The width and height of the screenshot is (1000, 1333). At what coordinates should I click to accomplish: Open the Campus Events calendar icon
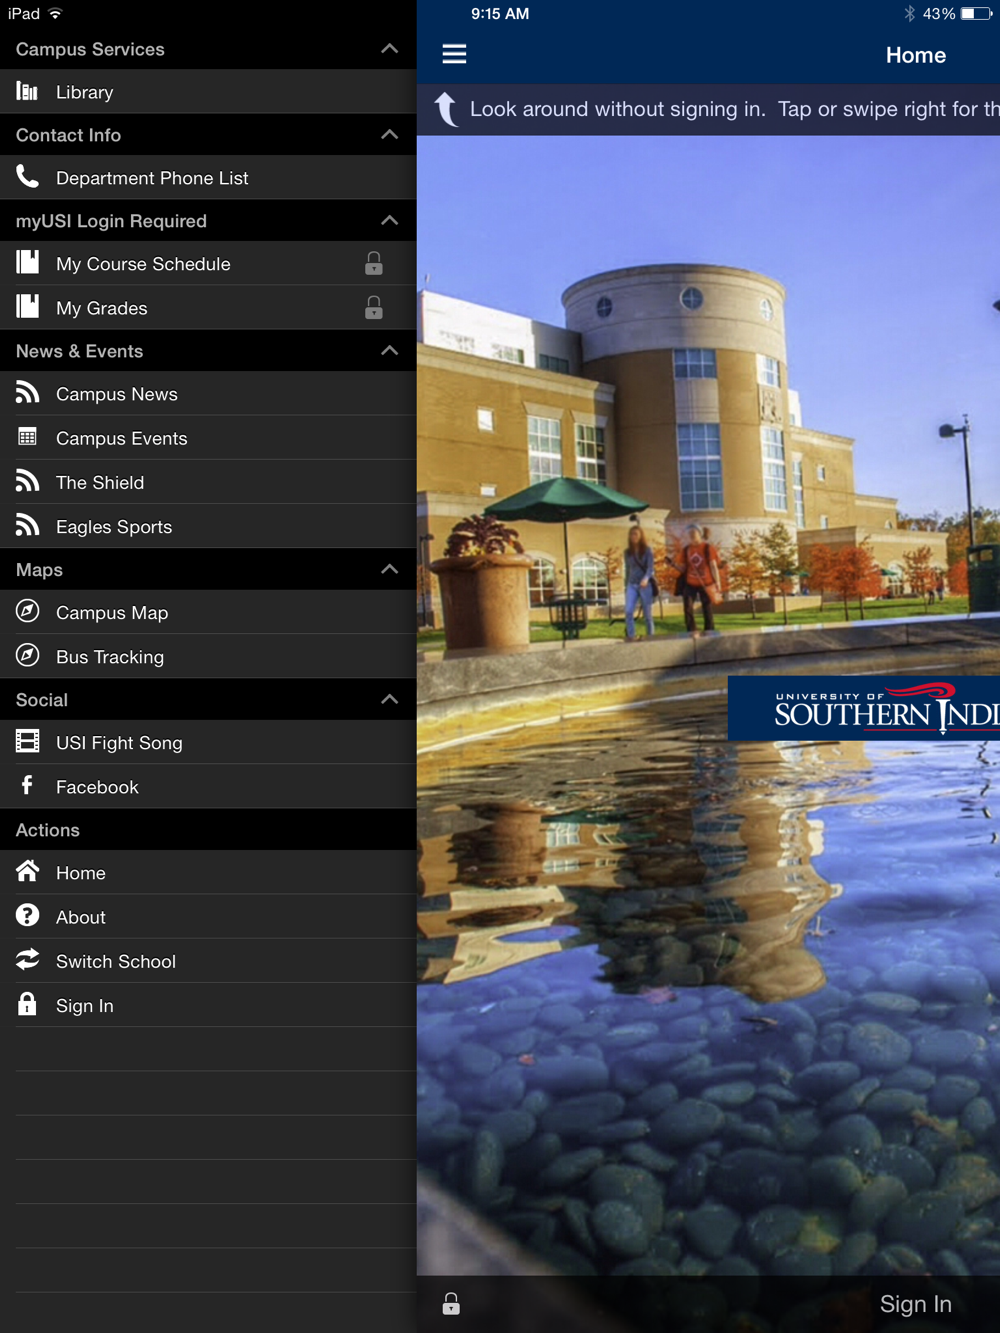(x=28, y=437)
